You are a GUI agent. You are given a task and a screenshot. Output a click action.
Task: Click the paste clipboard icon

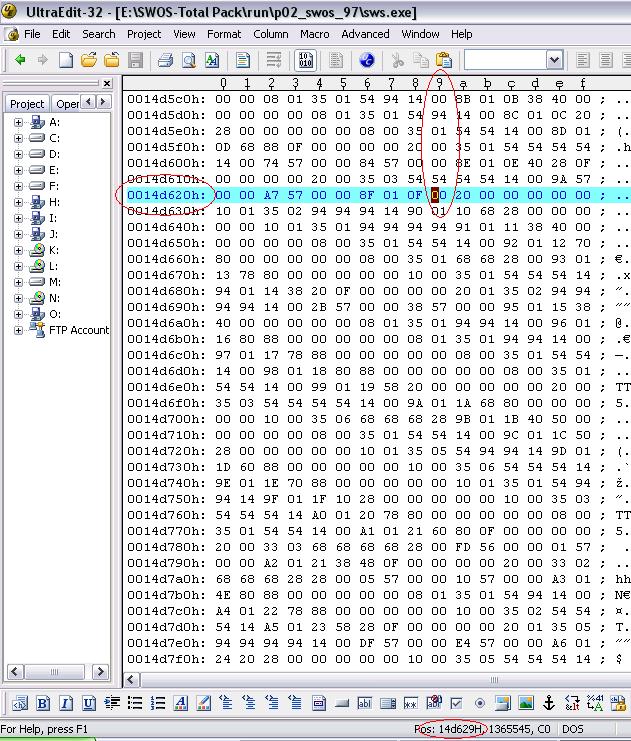pyautogui.click(x=443, y=60)
